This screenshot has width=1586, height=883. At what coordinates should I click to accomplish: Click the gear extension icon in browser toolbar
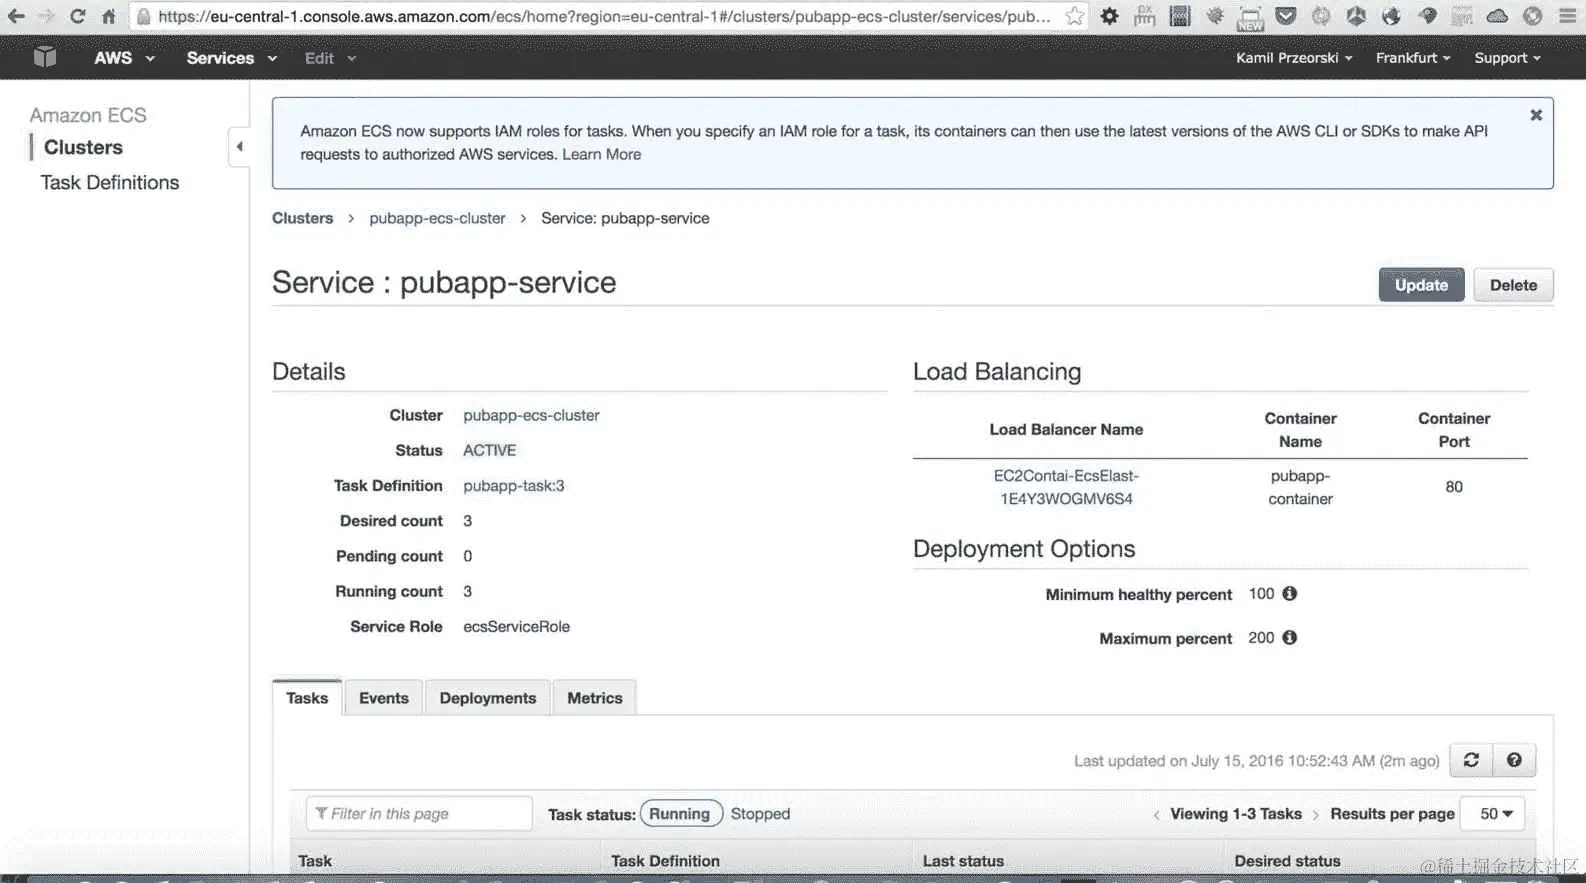1109,16
